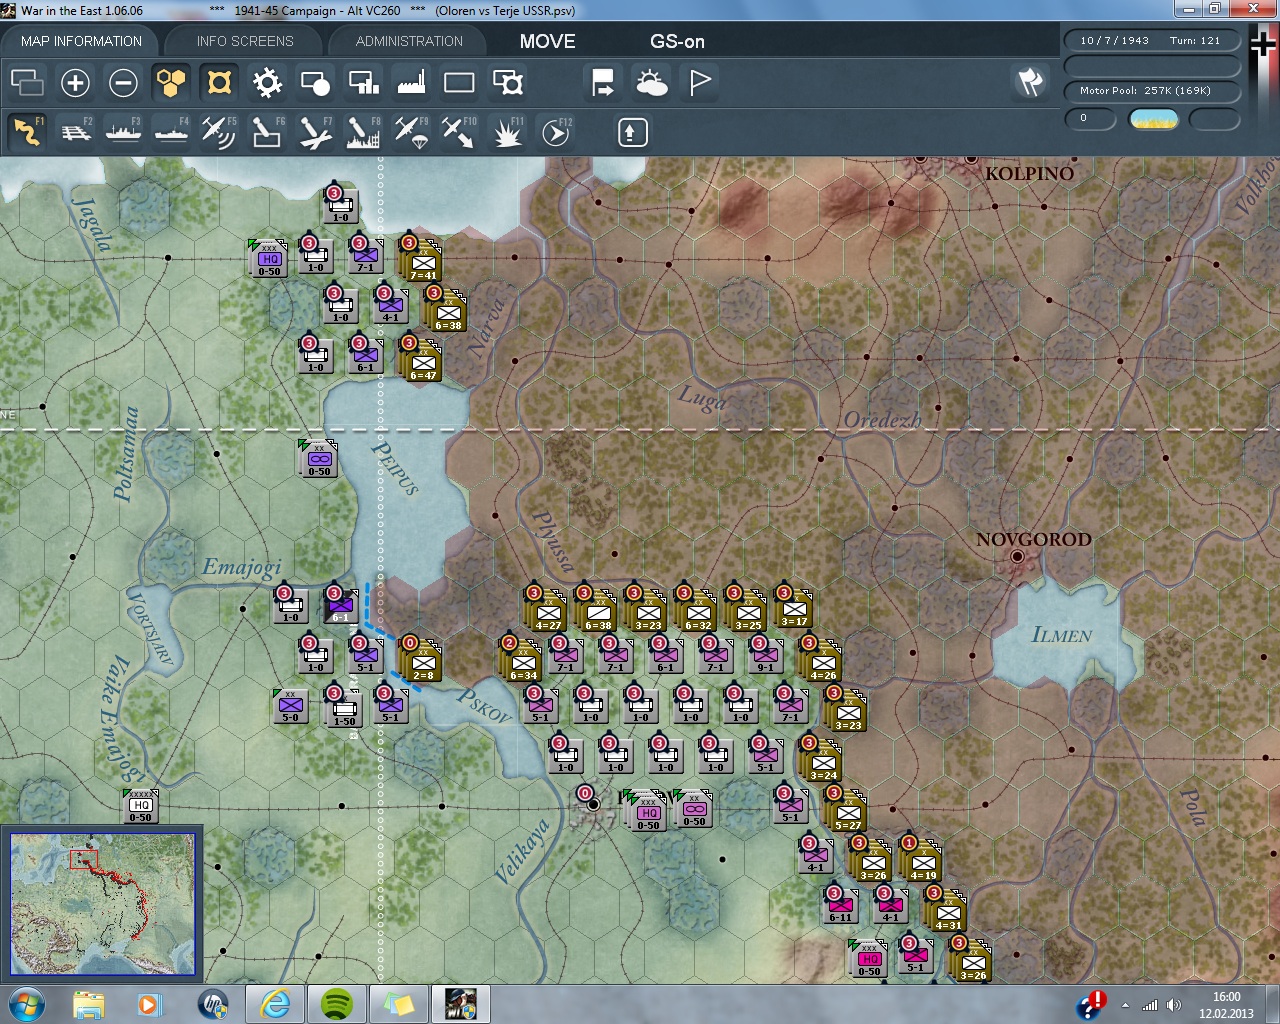This screenshot has width=1280, height=1024.
Task: Toggle the overlapping windows unit display icon
Action: (x=27, y=83)
